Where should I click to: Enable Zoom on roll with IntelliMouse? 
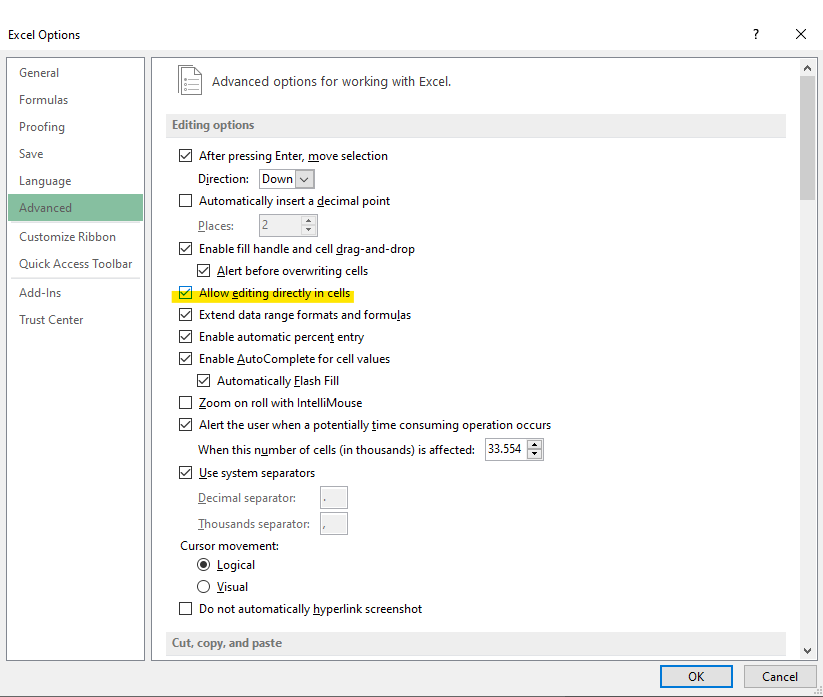click(185, 403)
